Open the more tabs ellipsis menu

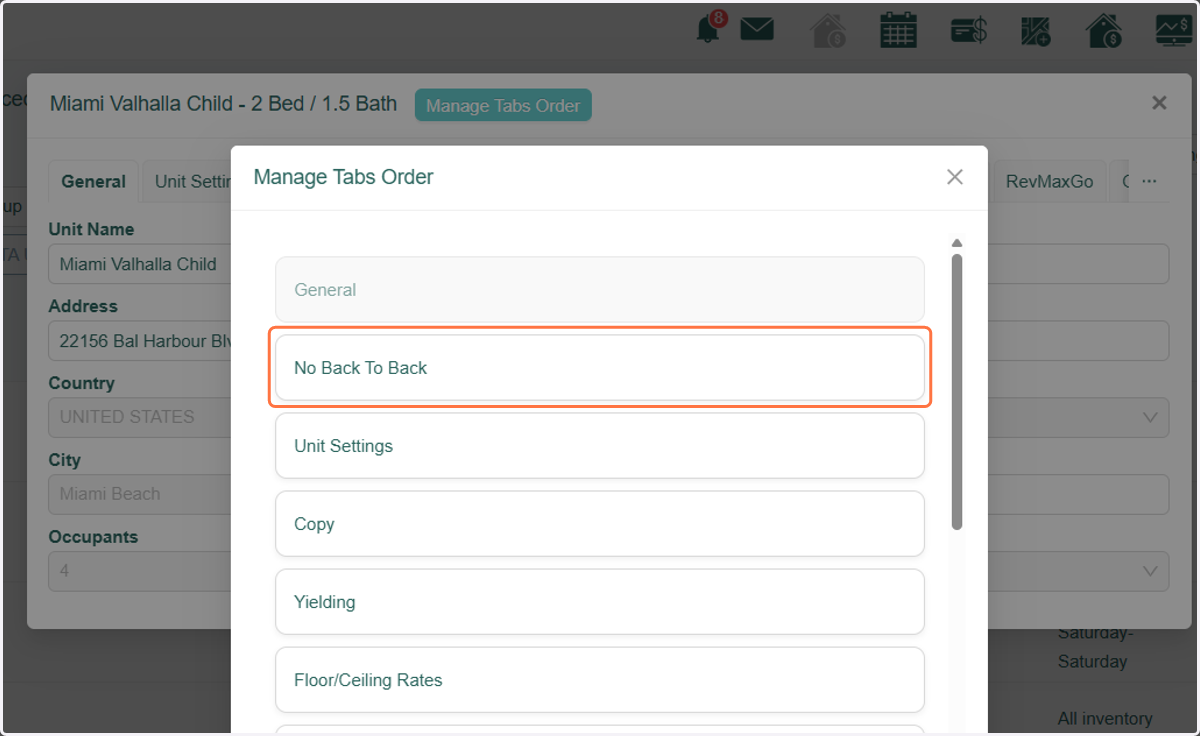(1149, 182)
